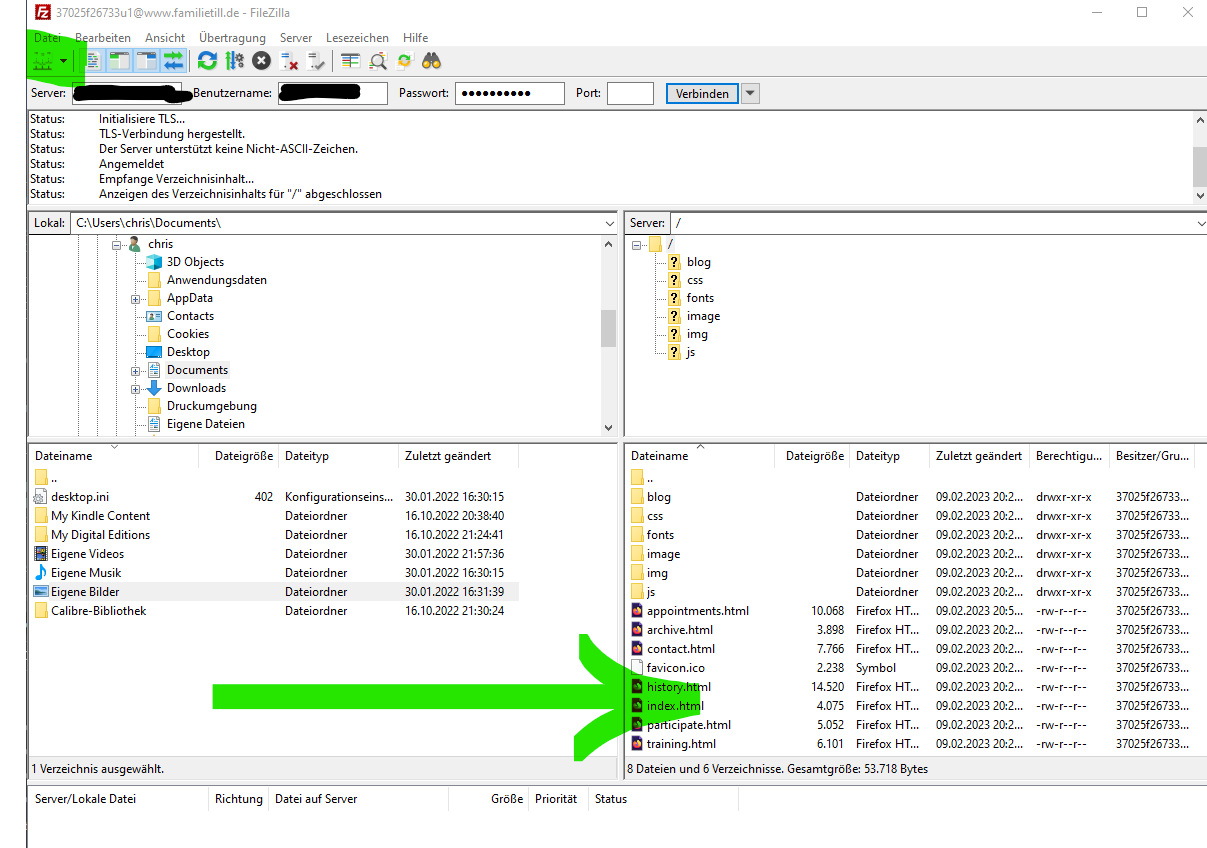Open the Site Manager dropdown arrow
1207x848 pixels.
coord(64,61)
